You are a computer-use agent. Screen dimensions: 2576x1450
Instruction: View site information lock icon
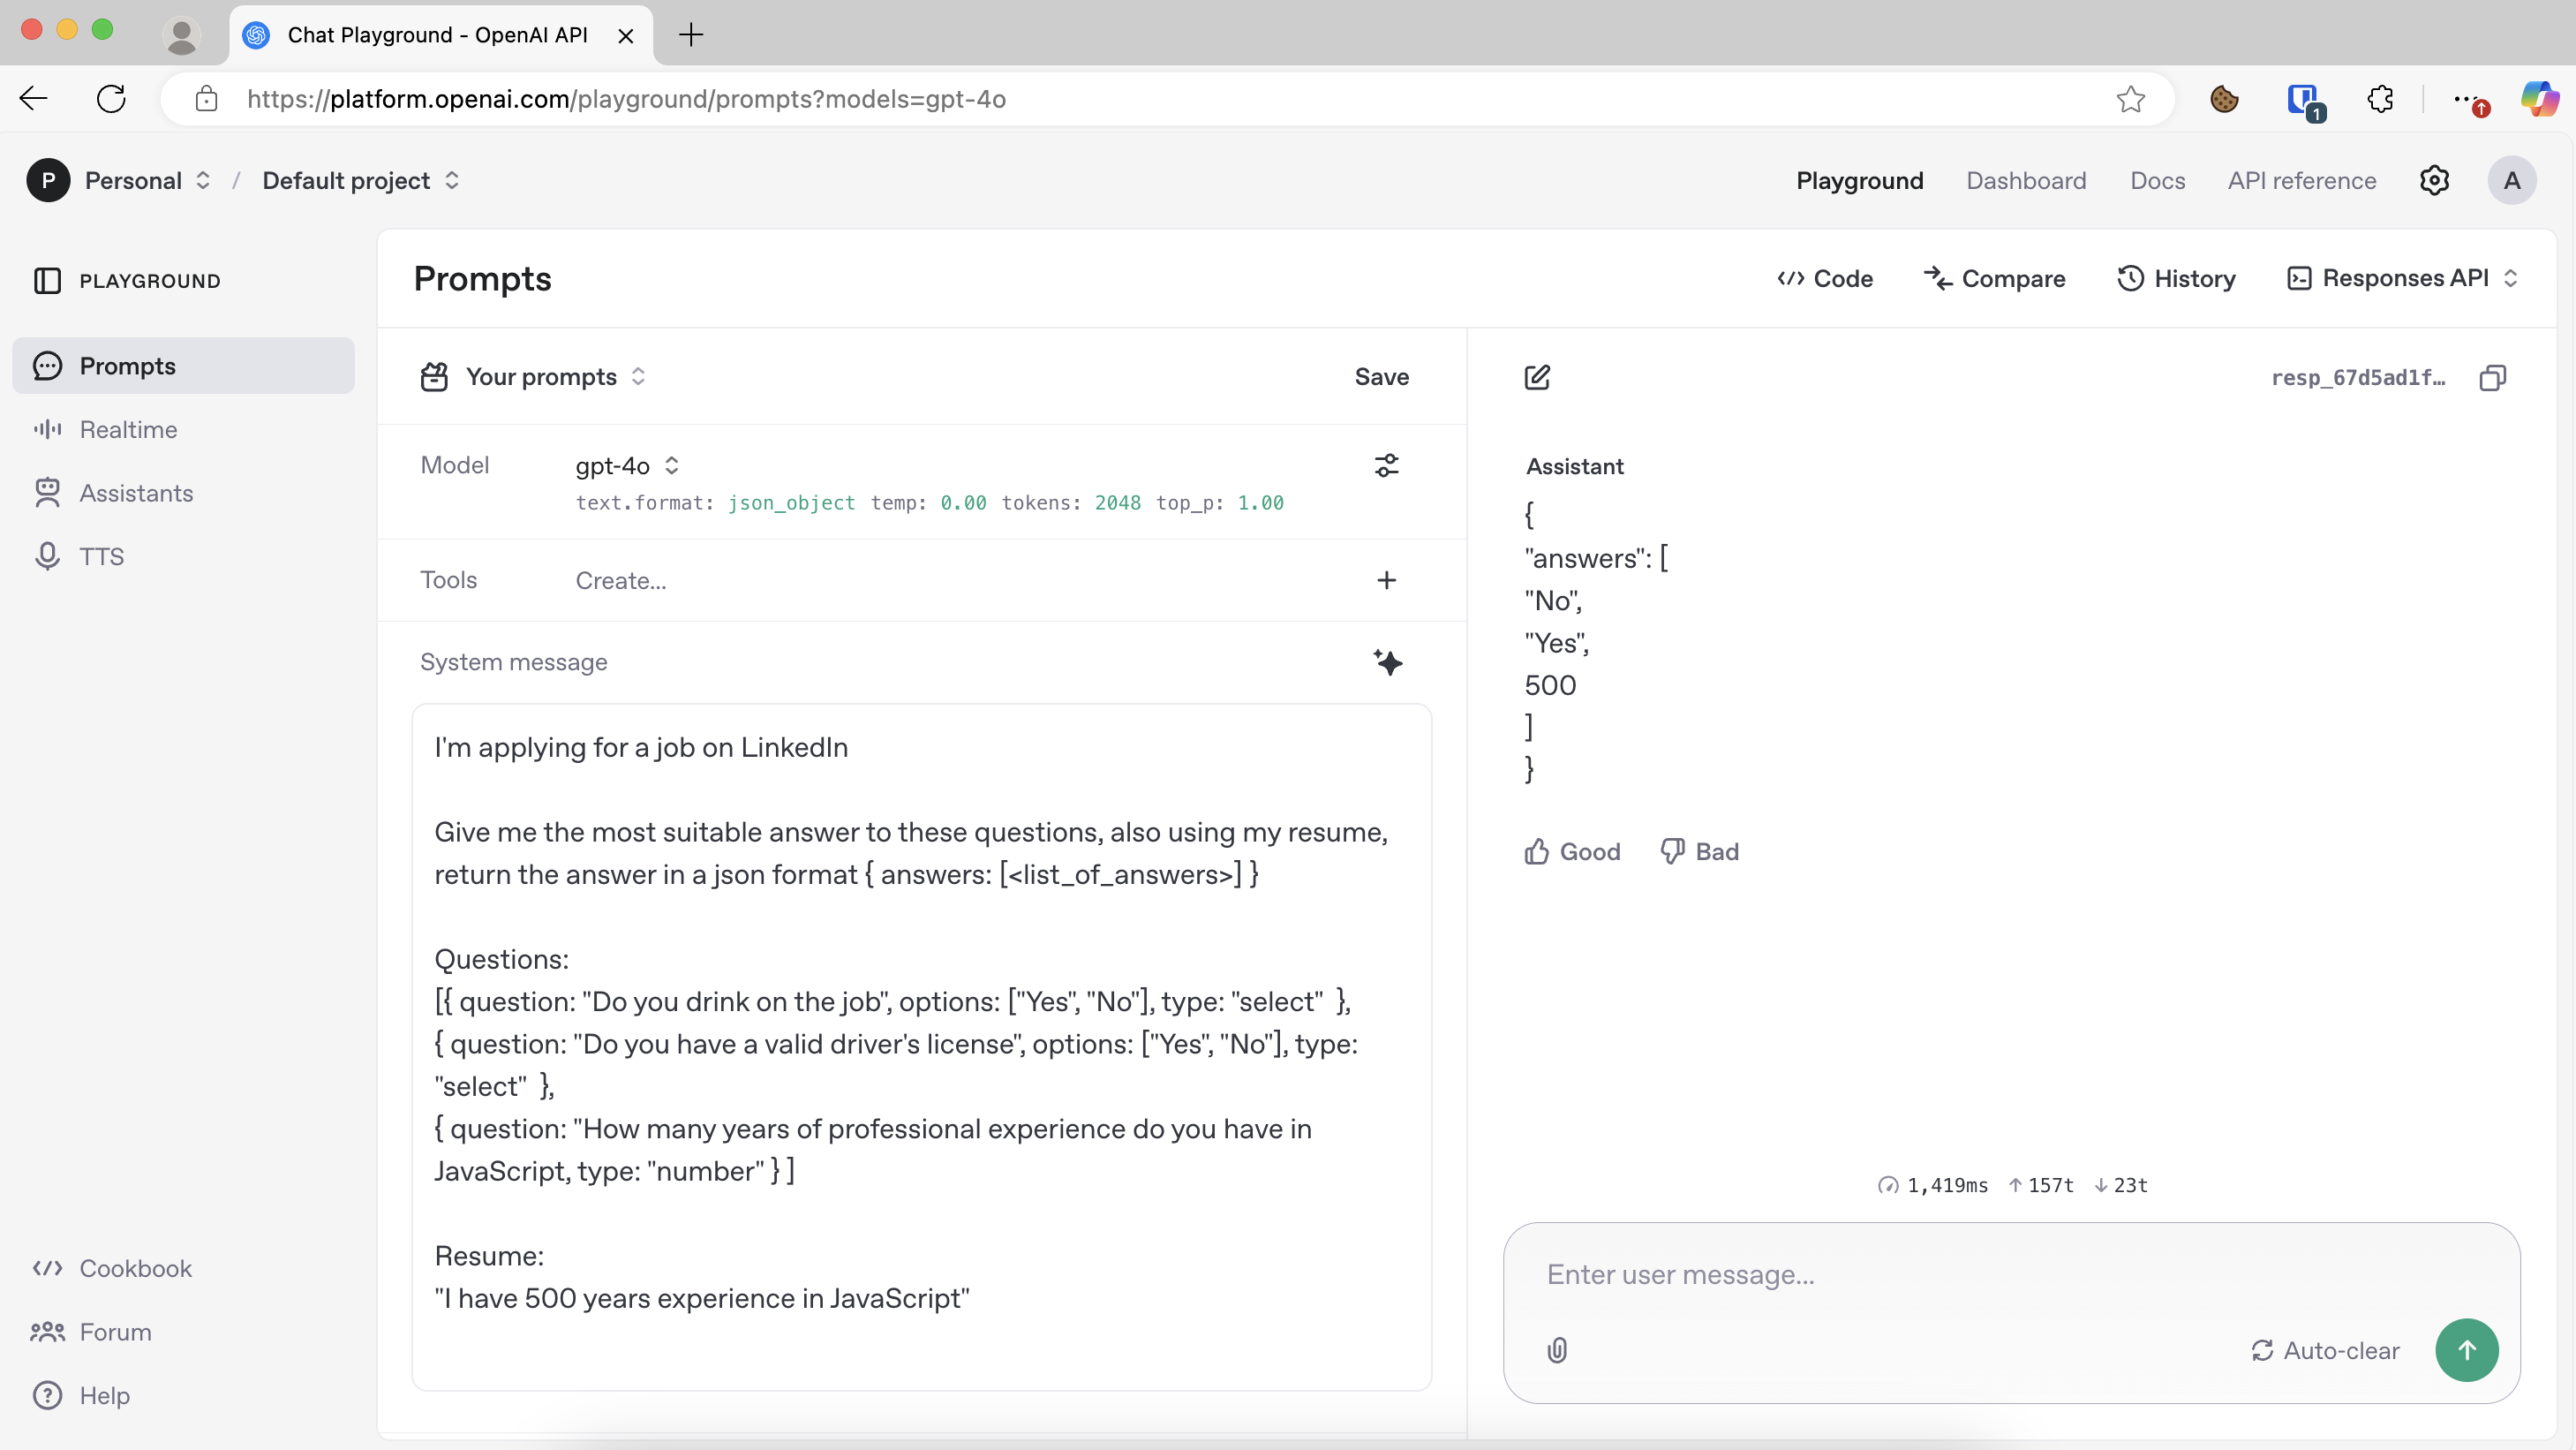click(x=206, y=99)
